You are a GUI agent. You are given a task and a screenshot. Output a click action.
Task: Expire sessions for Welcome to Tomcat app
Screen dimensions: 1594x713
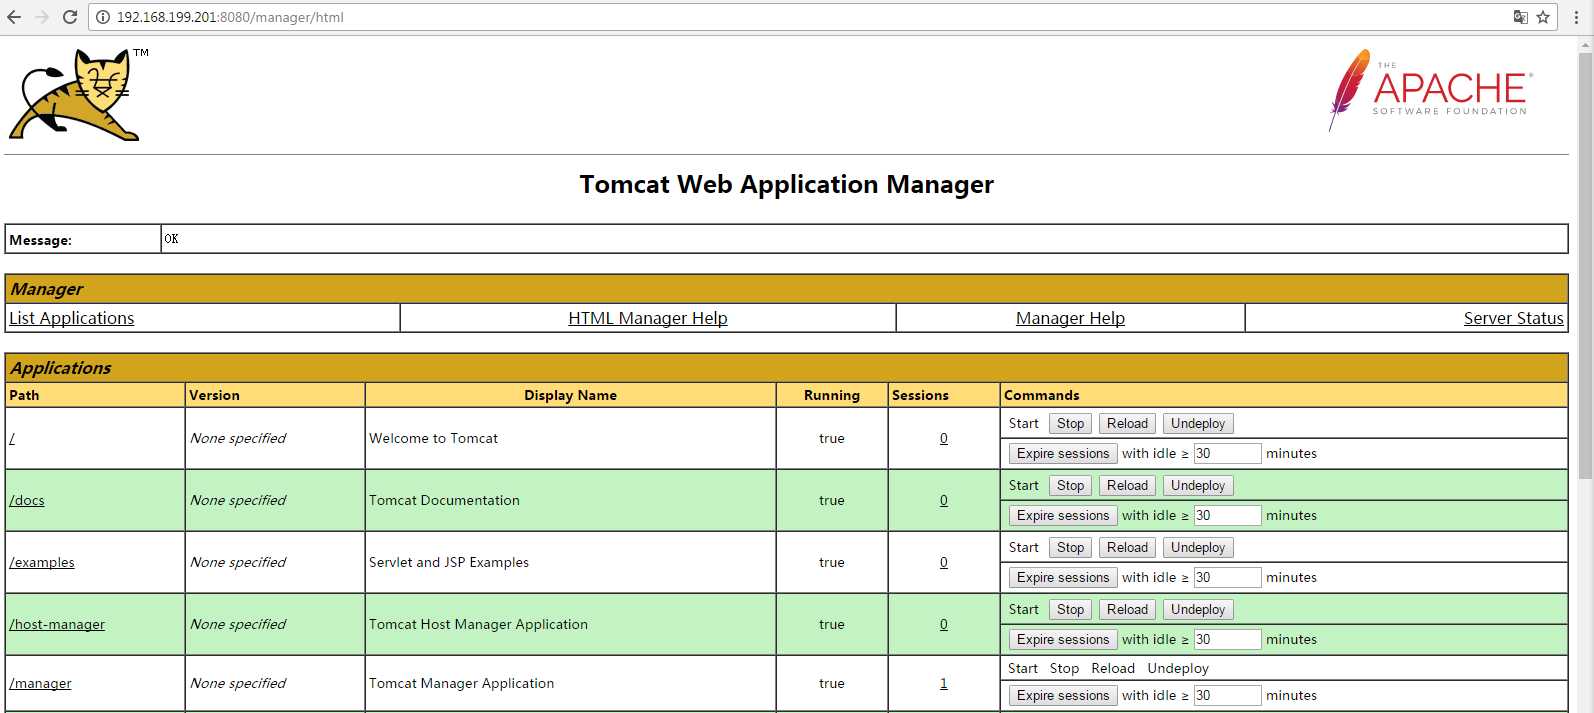(x=1063, y=454)
